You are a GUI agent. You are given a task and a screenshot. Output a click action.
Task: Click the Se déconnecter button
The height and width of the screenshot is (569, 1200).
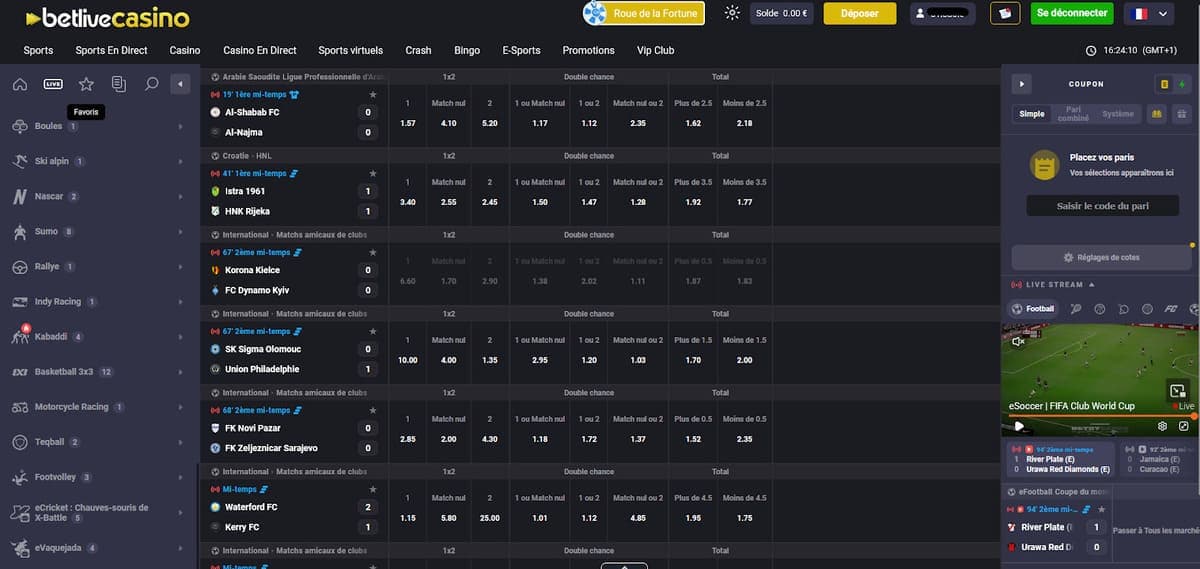[1071, 13]
